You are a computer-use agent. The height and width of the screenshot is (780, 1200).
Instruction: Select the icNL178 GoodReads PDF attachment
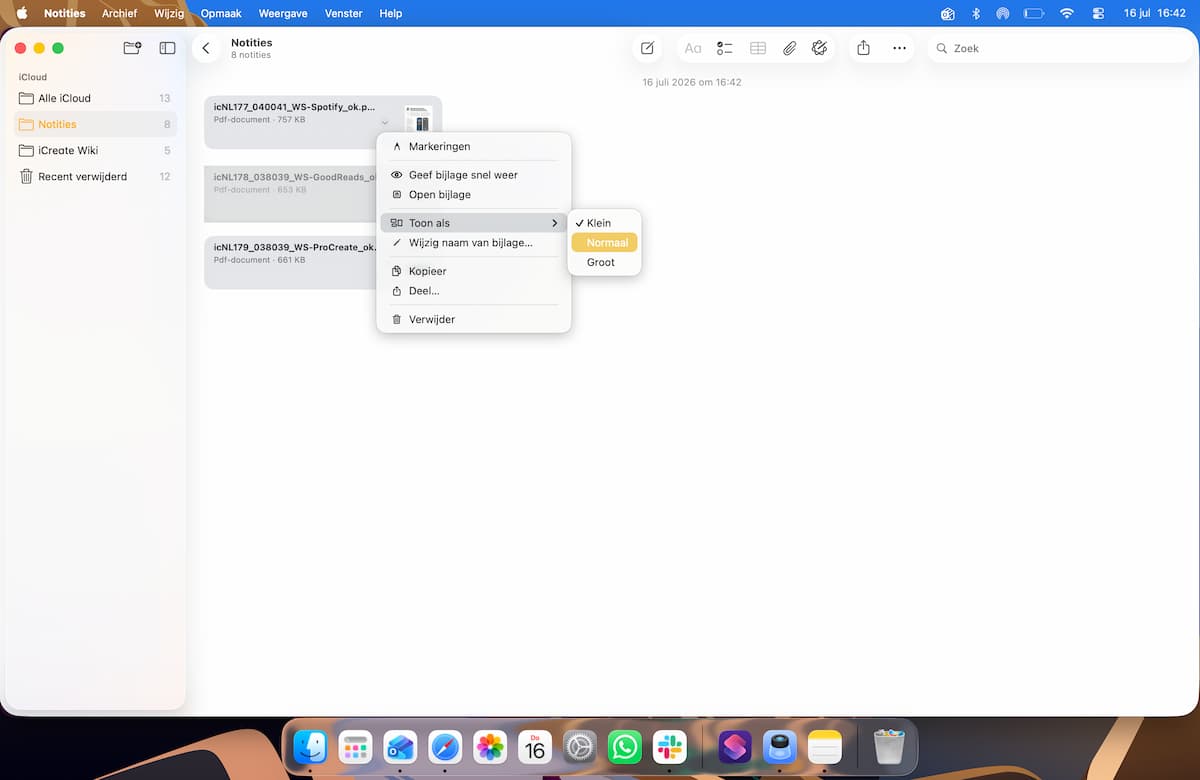290,194
